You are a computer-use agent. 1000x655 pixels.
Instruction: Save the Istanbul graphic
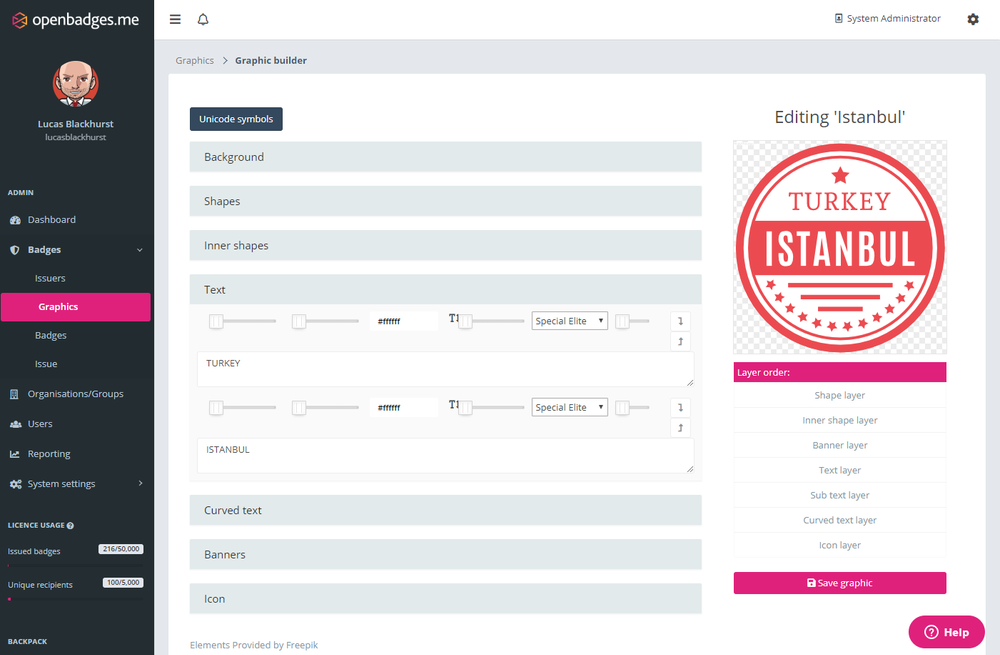tap(840, 582)
